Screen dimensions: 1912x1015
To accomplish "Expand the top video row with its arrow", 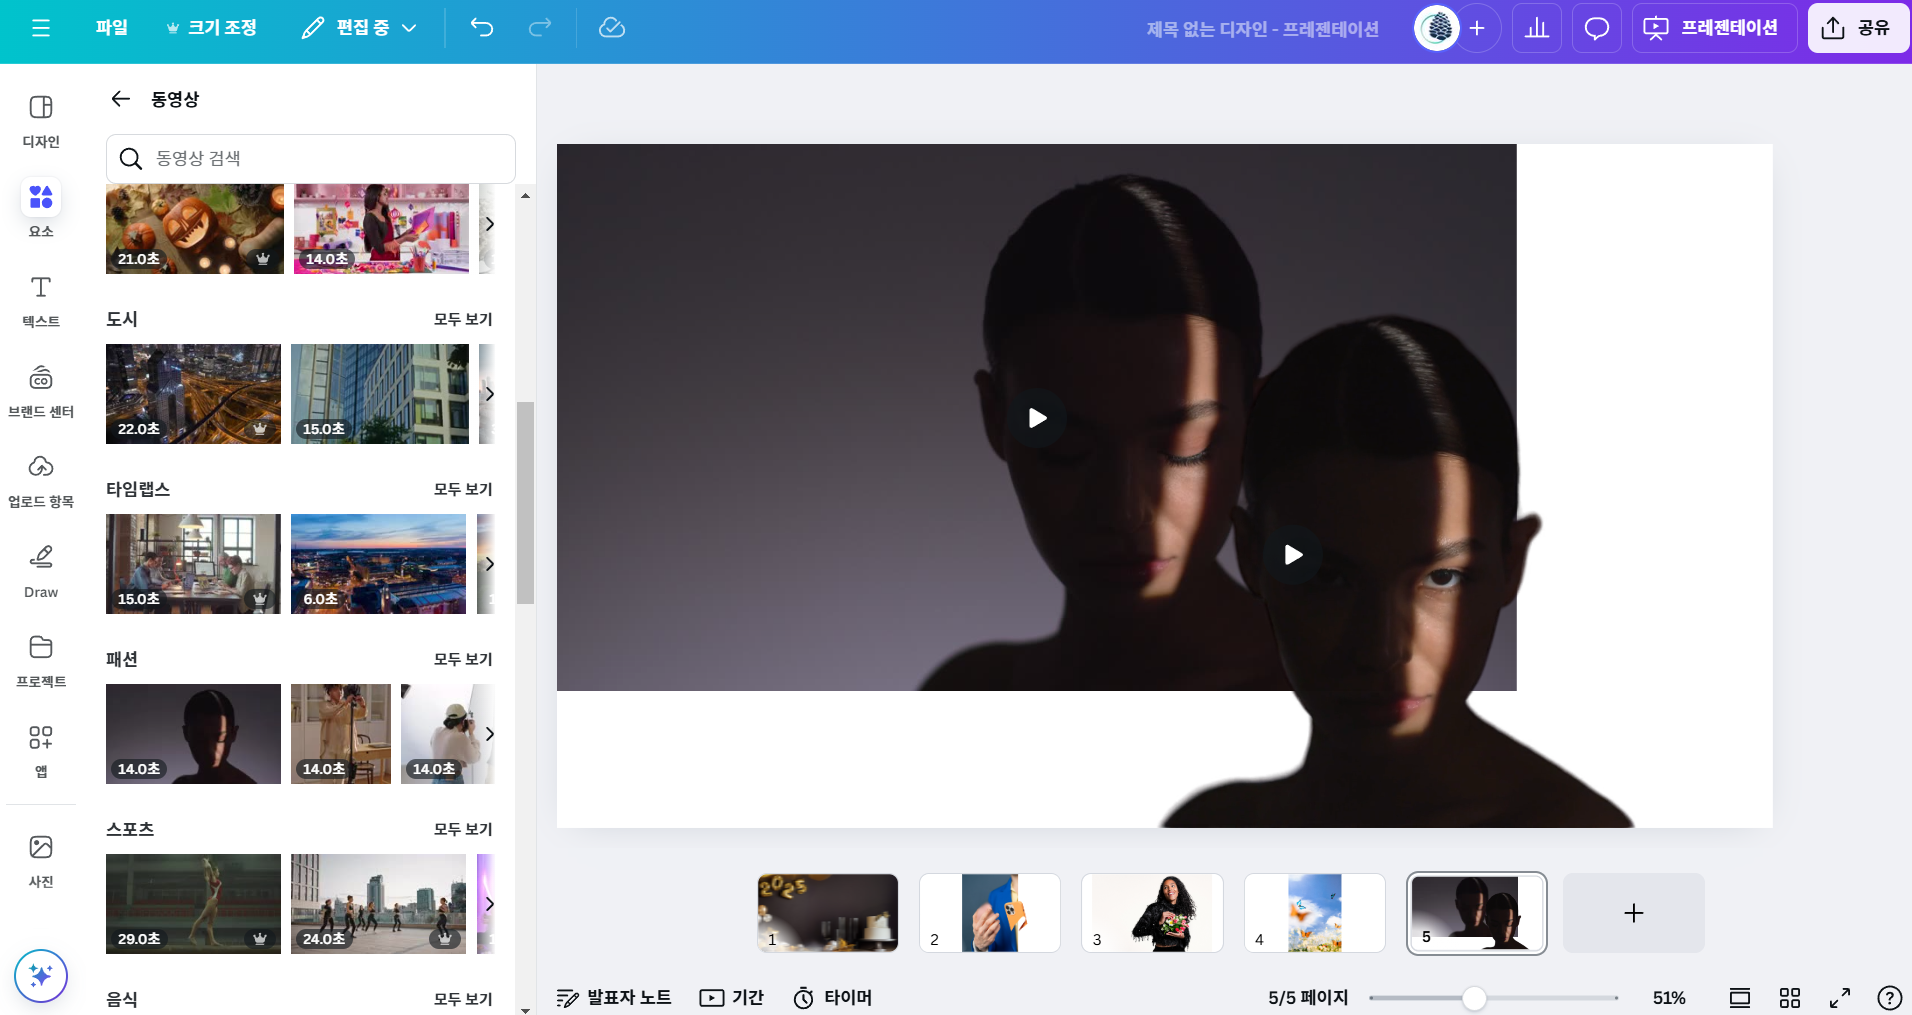I will [489, 224].
